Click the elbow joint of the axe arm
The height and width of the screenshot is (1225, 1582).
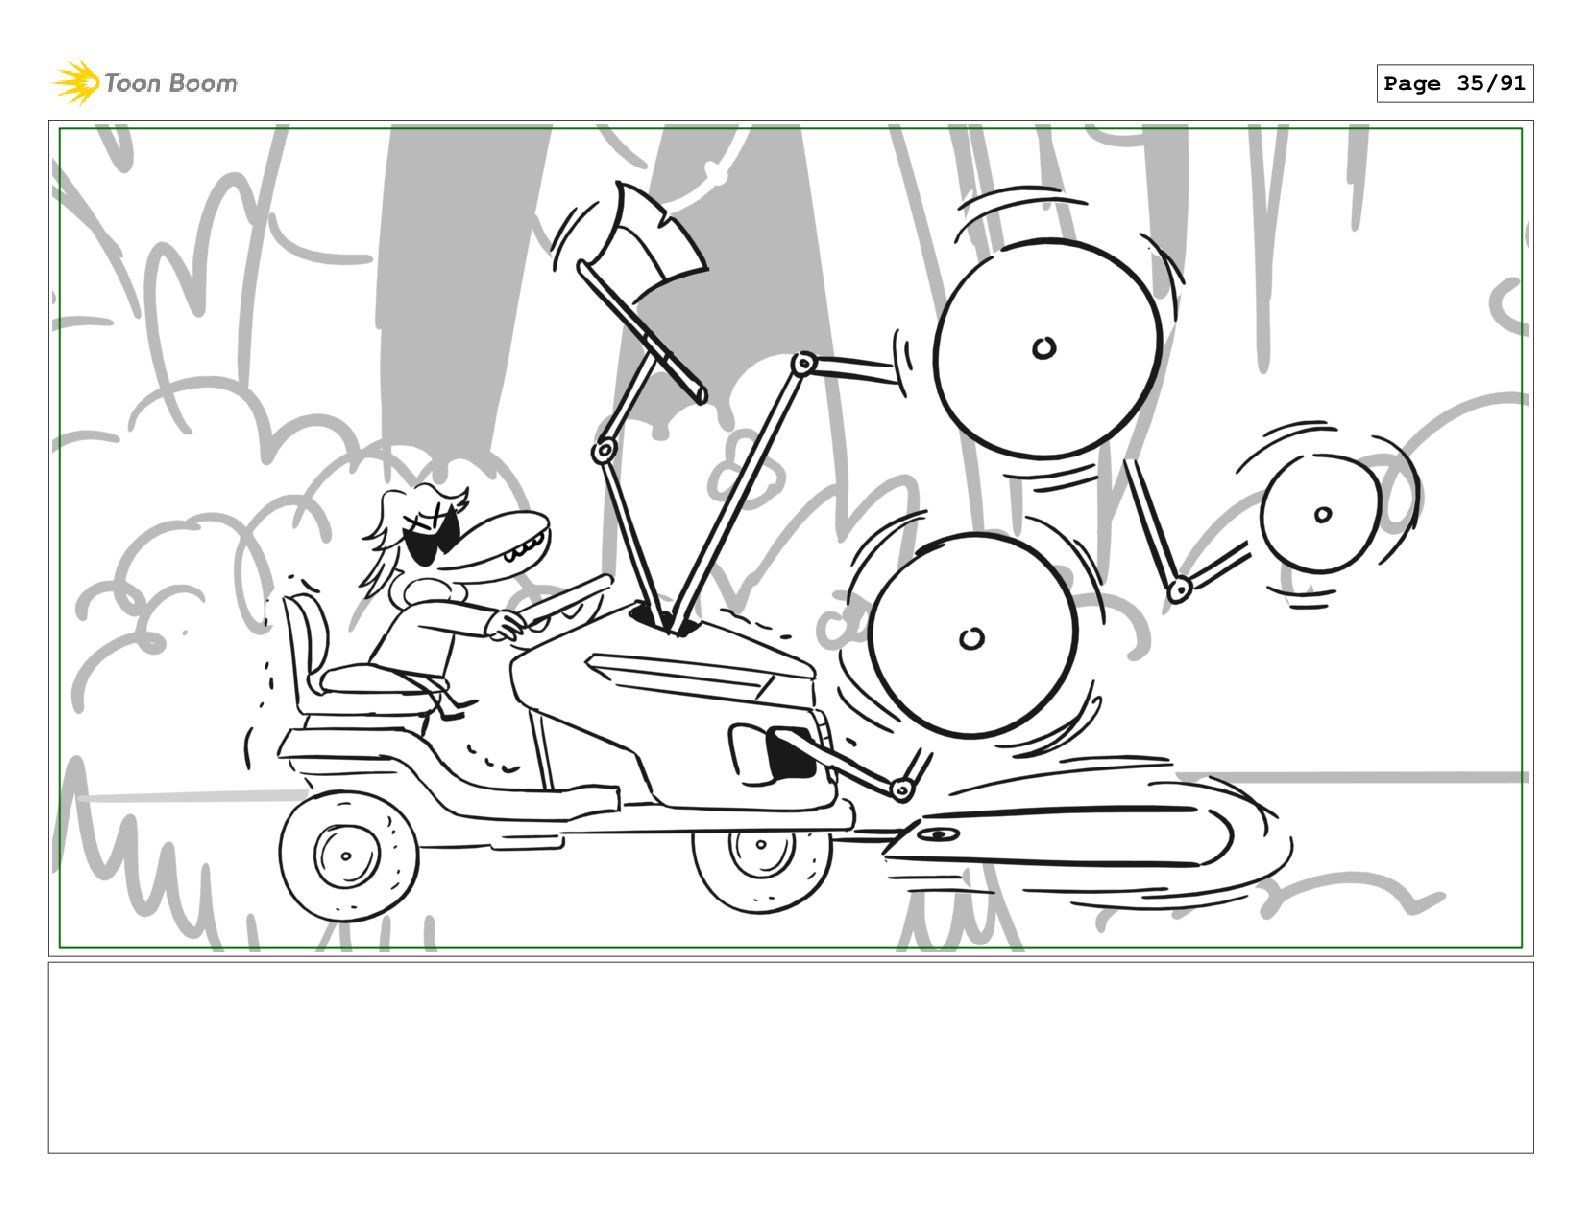coord(604,451)
